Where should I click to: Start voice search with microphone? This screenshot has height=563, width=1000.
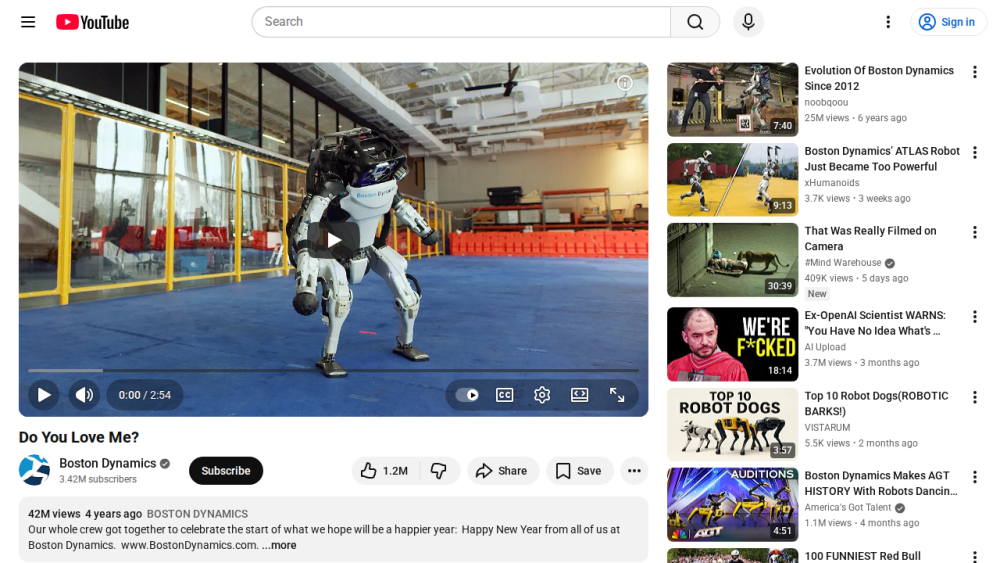tap(748, 22)
